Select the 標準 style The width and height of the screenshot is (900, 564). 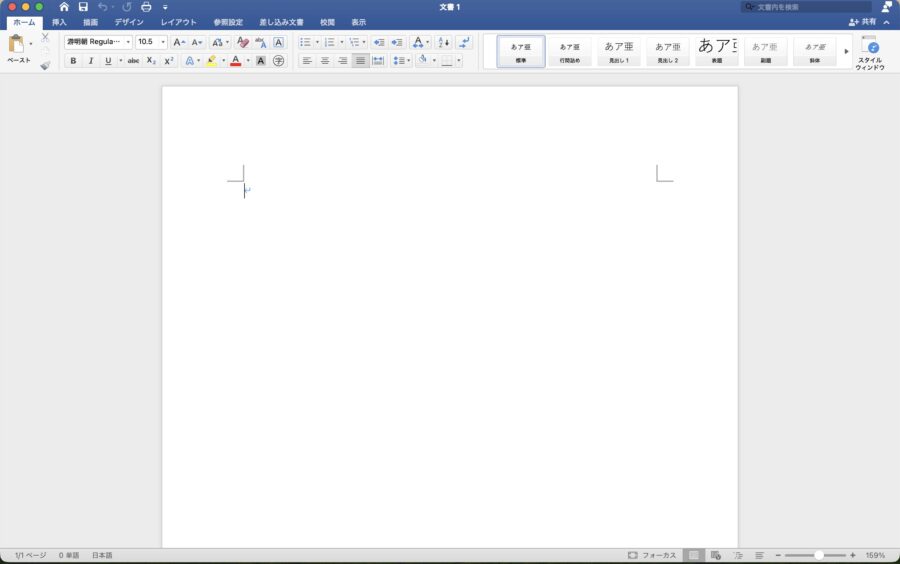click(x=521, y=52)
